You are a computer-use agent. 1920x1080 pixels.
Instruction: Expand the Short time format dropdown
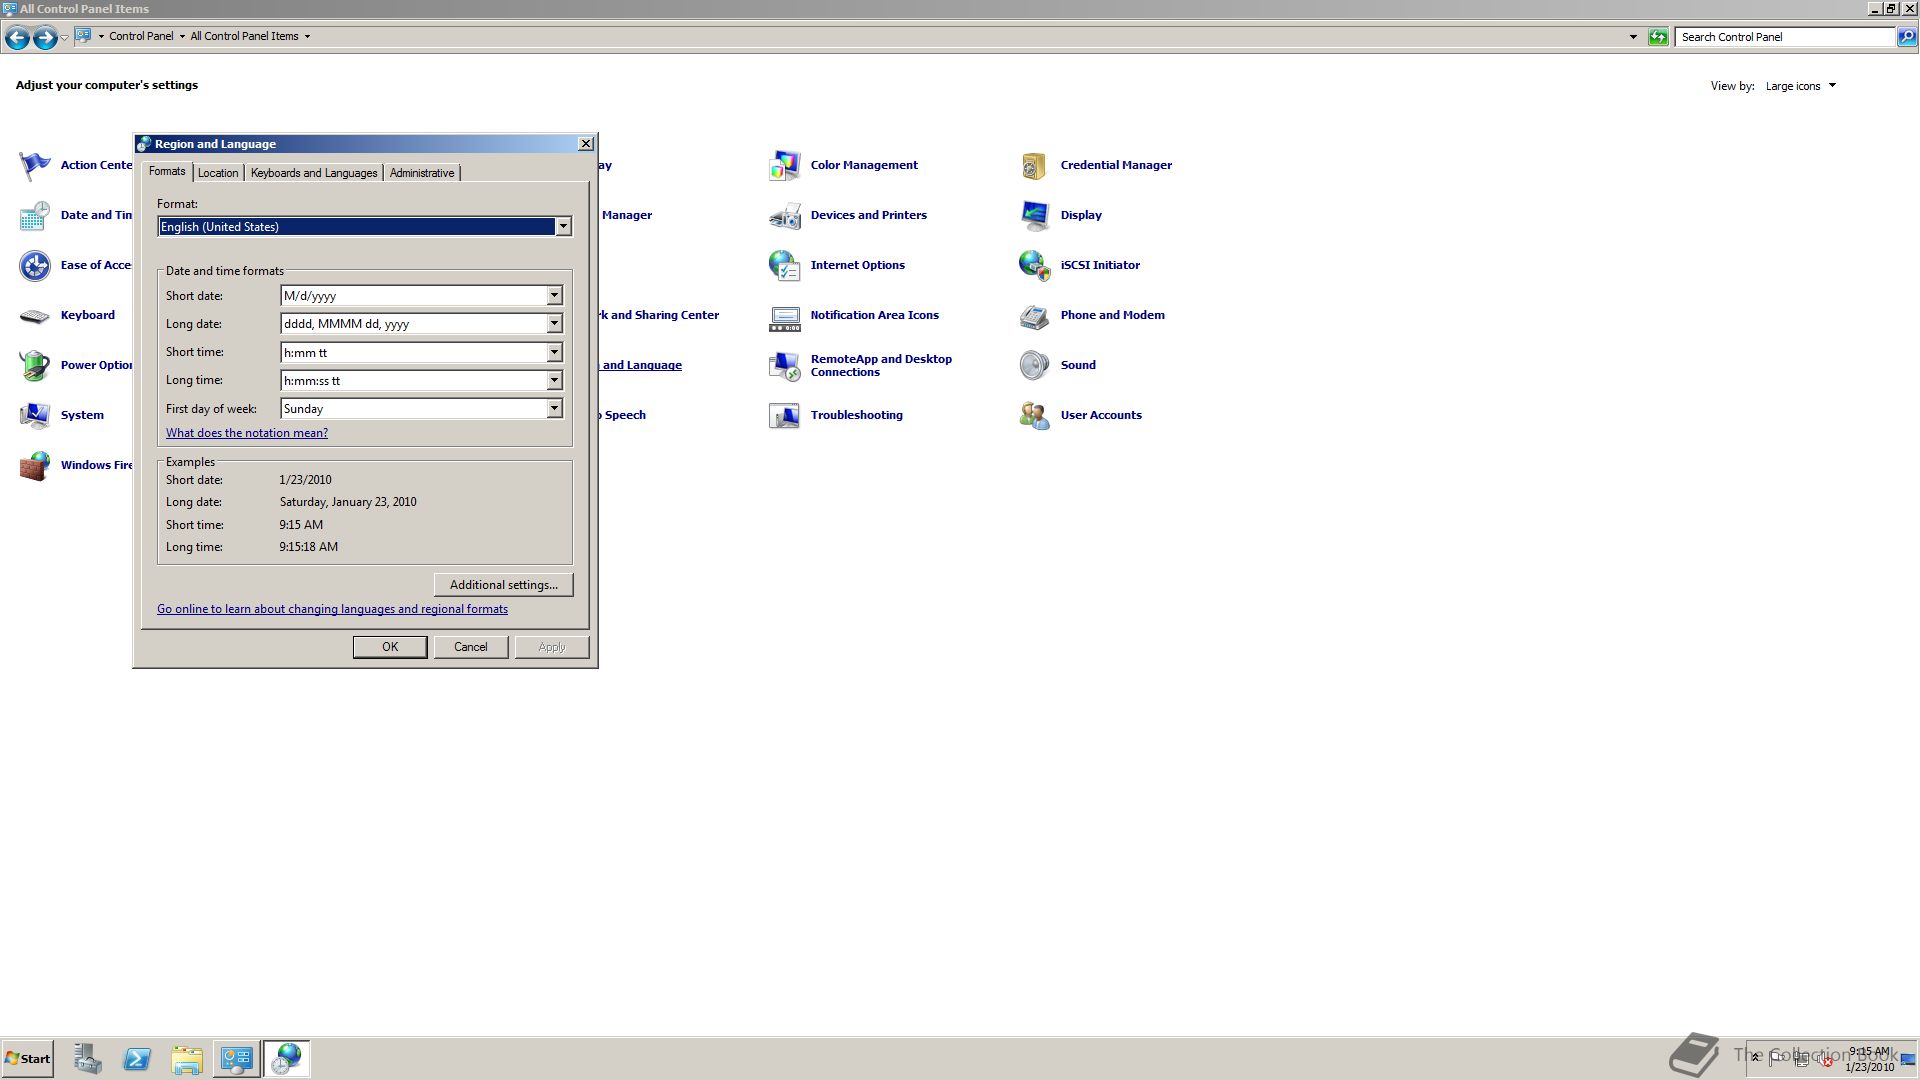(x=554, y=353)
